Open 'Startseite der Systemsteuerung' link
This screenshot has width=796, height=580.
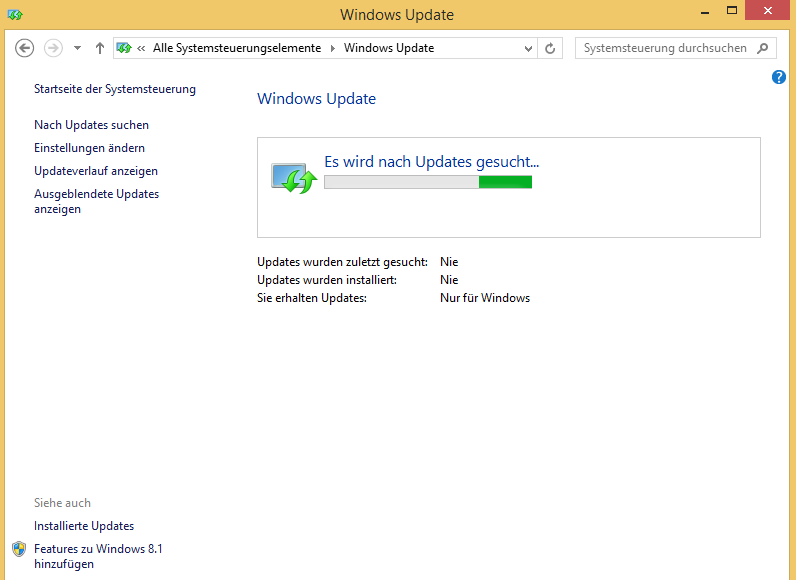(x=115, y=89)
